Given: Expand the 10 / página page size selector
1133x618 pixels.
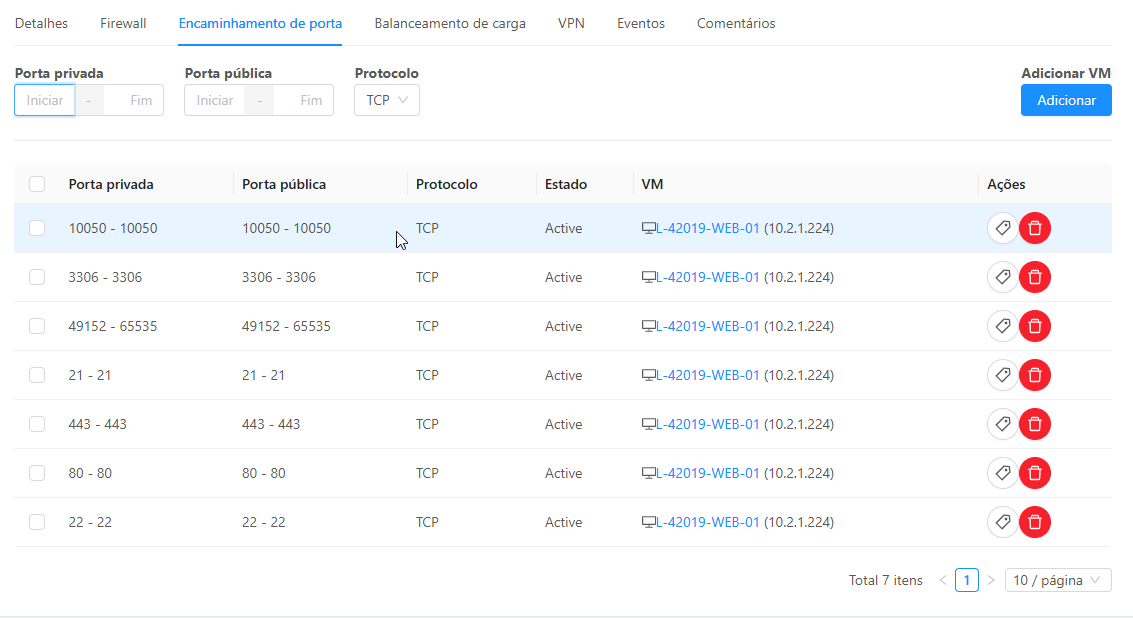Looking at the screenshot, I should 1057,580.
